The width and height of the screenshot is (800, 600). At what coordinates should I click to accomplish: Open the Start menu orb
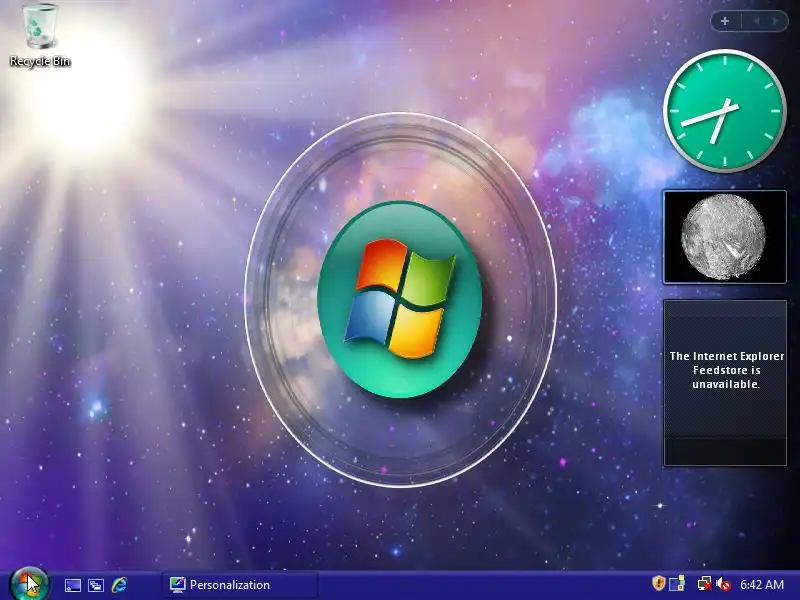point(29,584)
